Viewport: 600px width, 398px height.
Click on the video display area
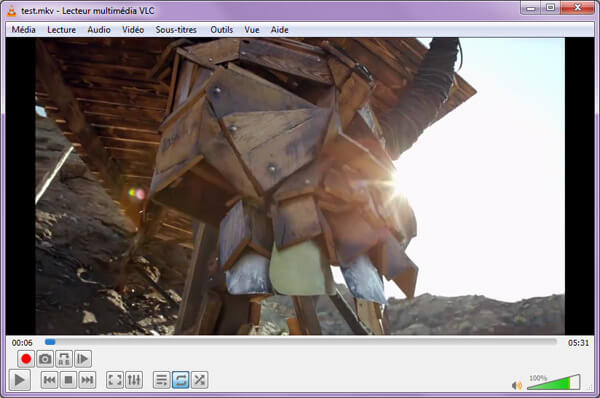pyautogui.click(x=300, y=186)
